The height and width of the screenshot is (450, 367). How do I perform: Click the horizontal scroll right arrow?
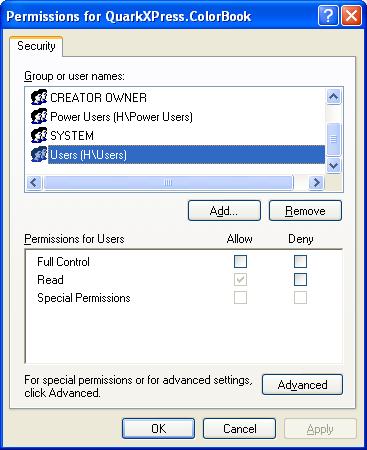point(316,182)
